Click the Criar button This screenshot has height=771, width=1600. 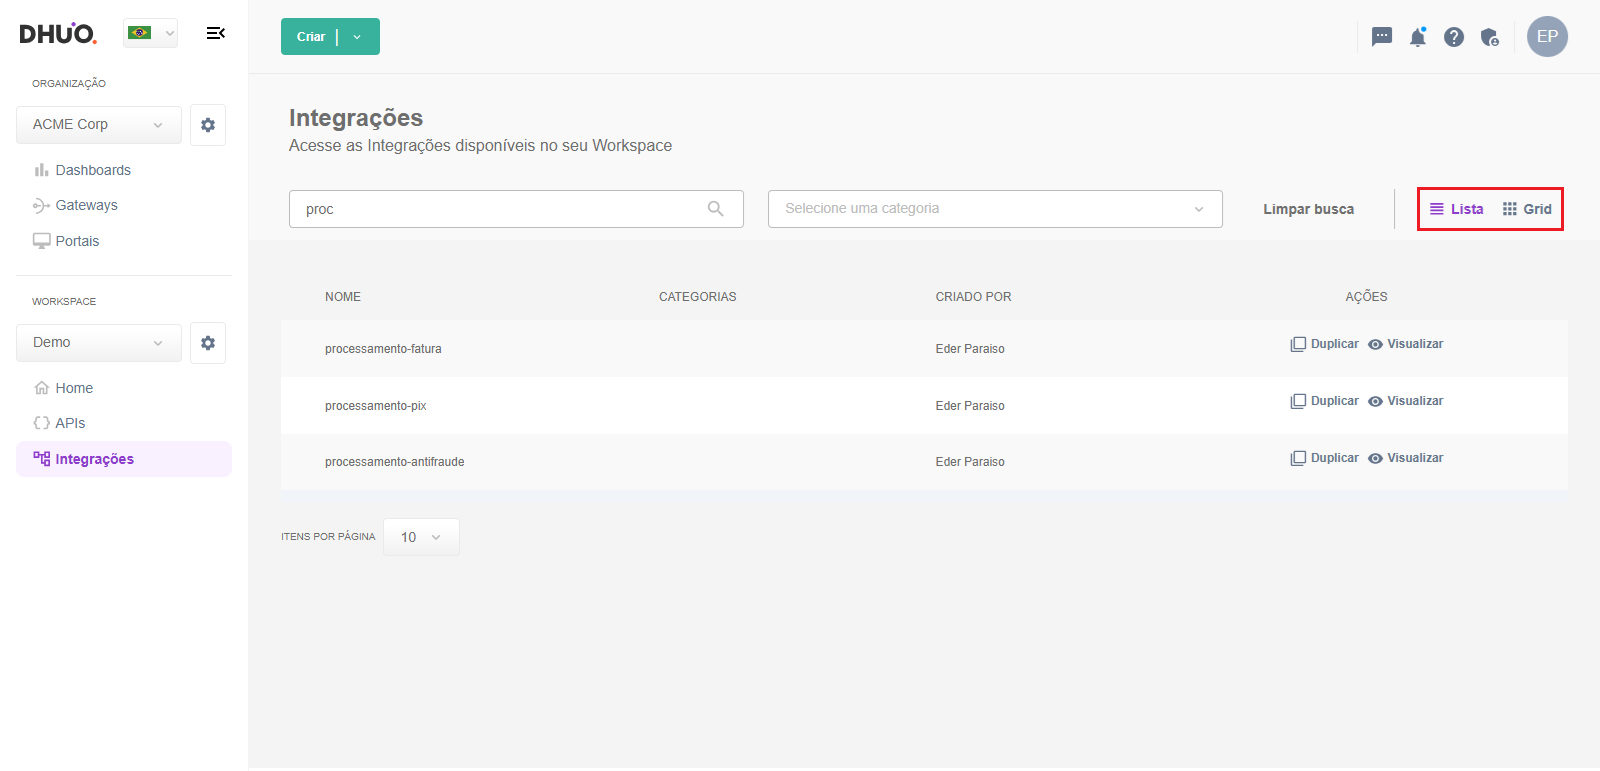point(310,37)
